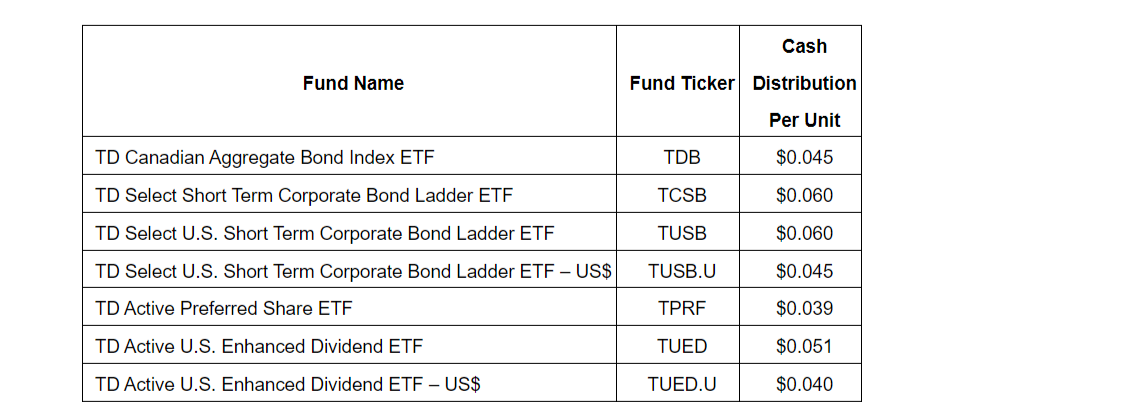Click the TD Active U.S. Enhanced Dividend ETF – US$ name
This screenshot has height=402, width=1148.
pos(295,384)
